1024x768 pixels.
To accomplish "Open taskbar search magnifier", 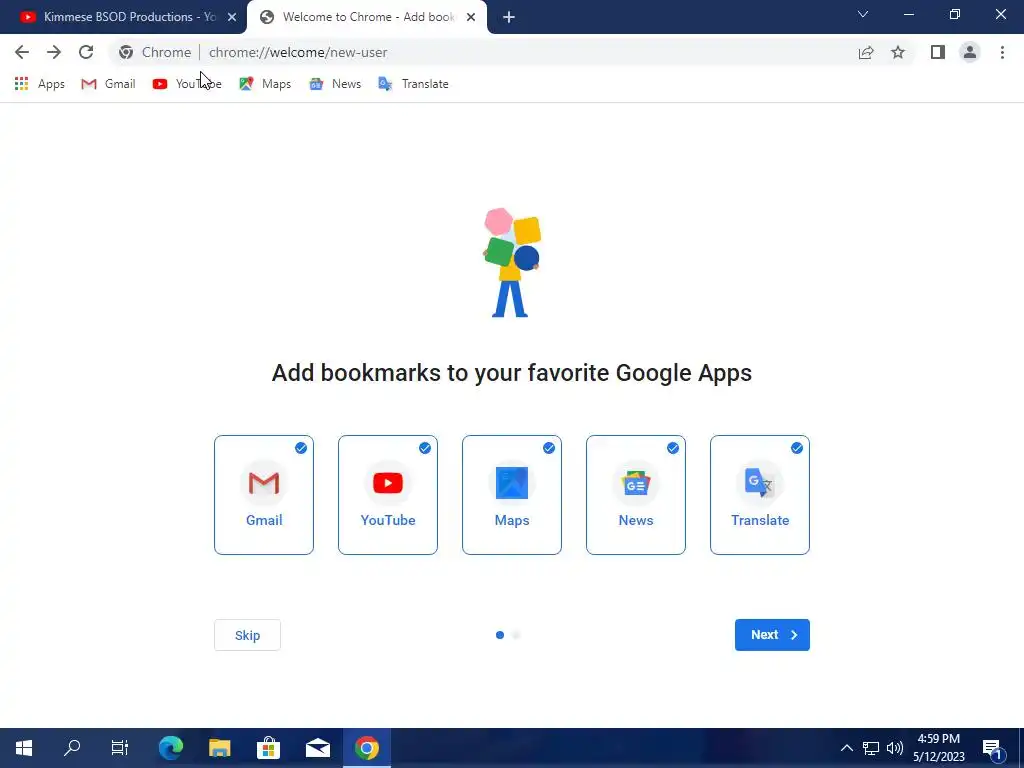I will click(x=72, y=748).
